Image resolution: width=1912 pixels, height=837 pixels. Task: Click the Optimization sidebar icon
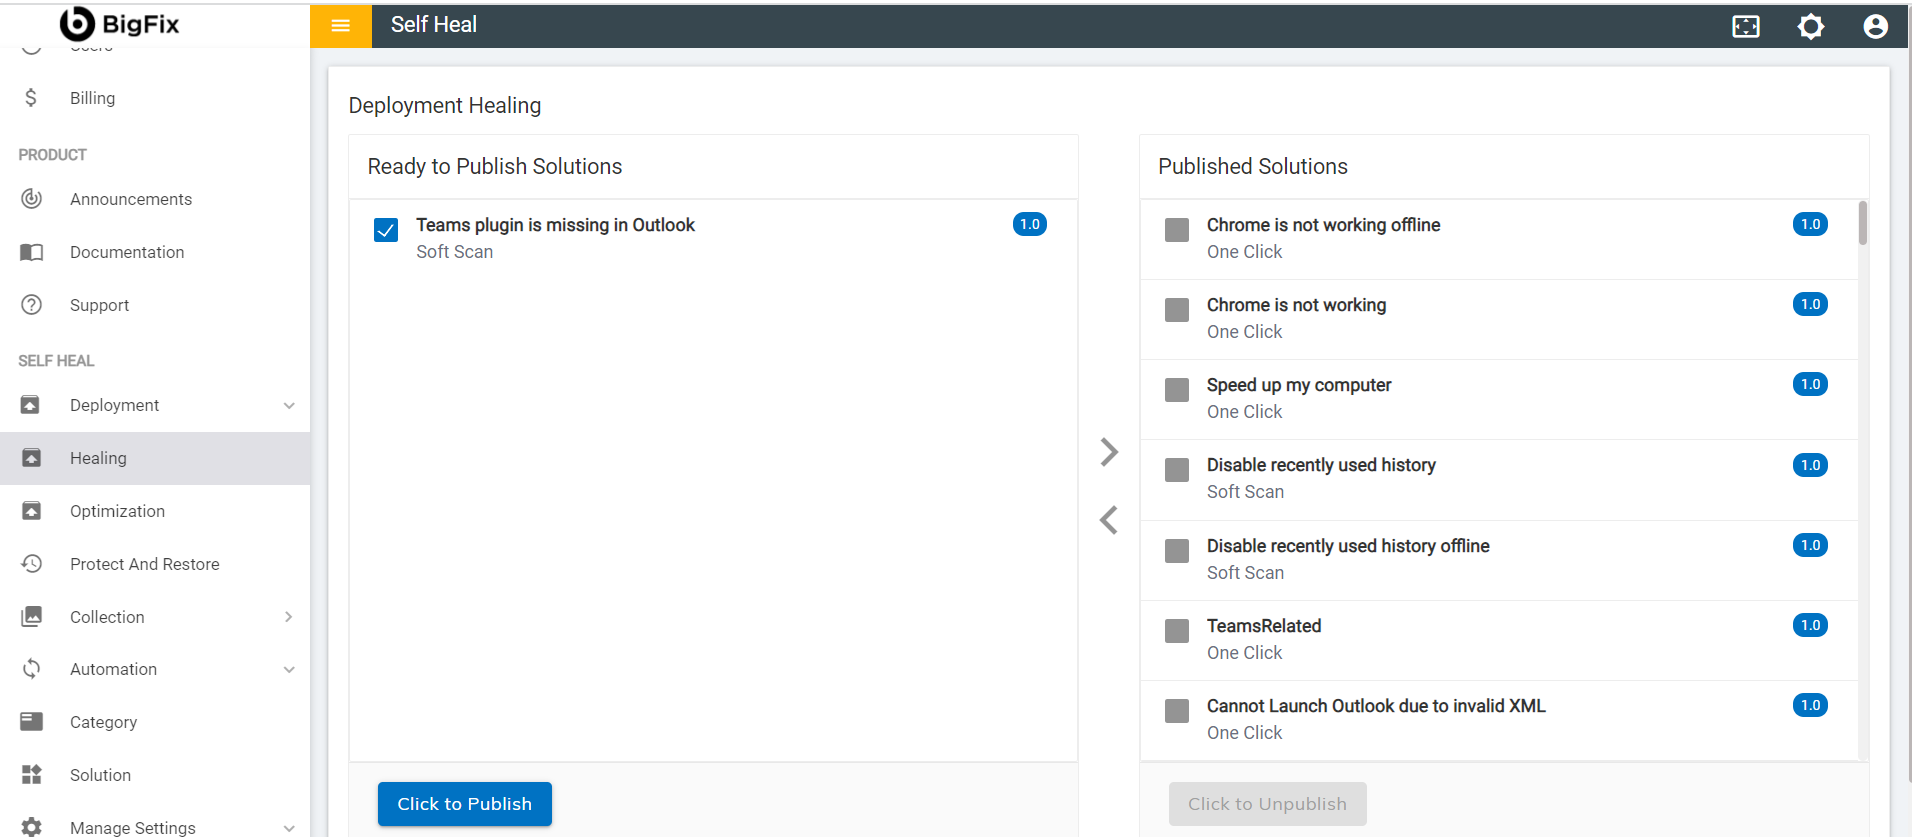coord(32,511)
